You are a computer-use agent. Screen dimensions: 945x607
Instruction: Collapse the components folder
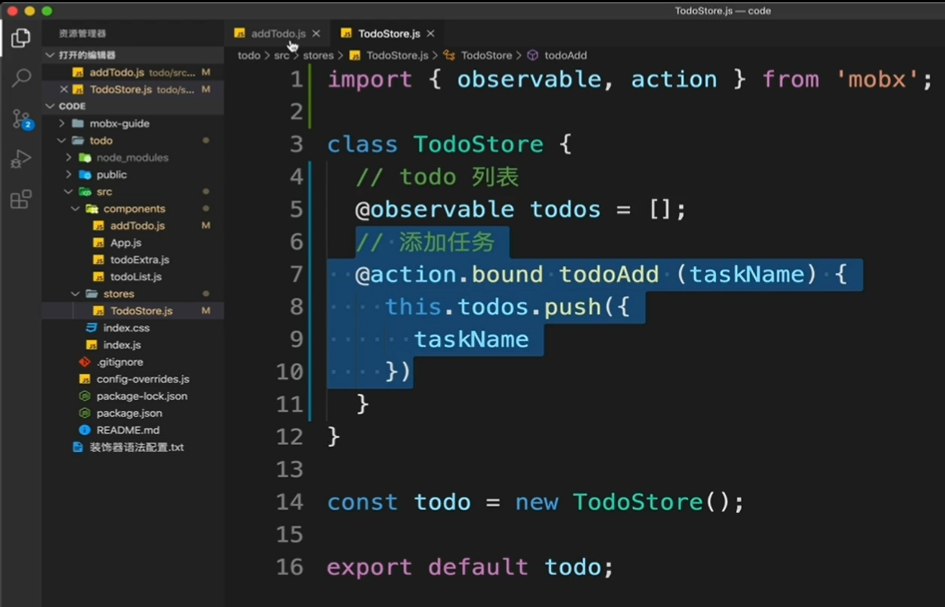133,209
